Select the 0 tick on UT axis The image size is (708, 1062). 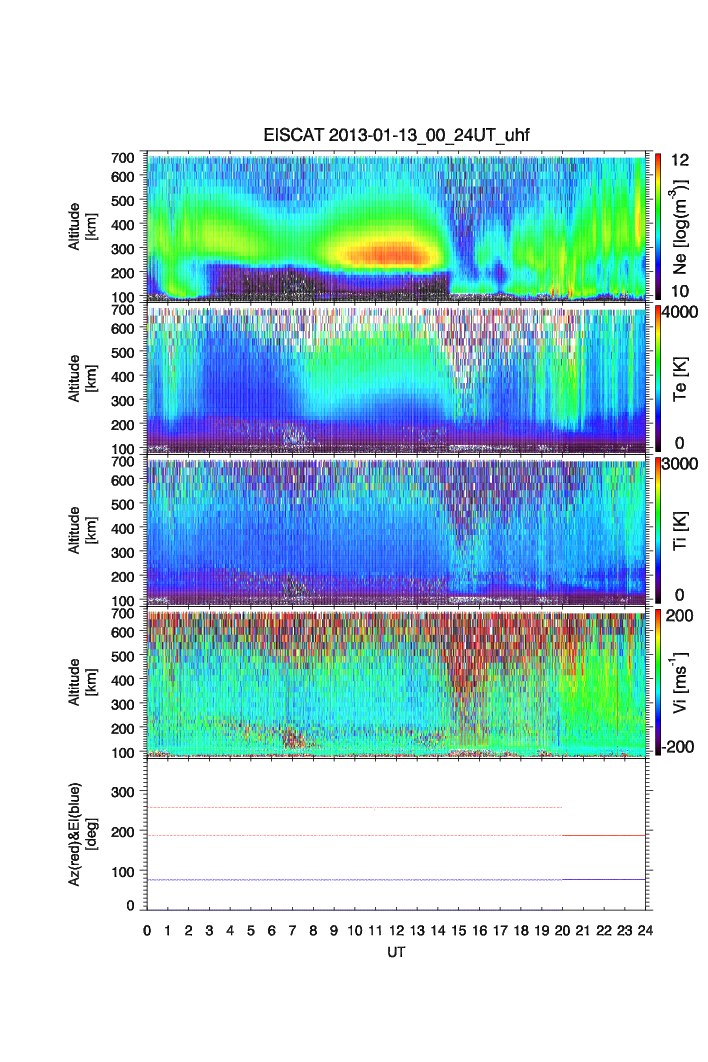pos(147,930)
